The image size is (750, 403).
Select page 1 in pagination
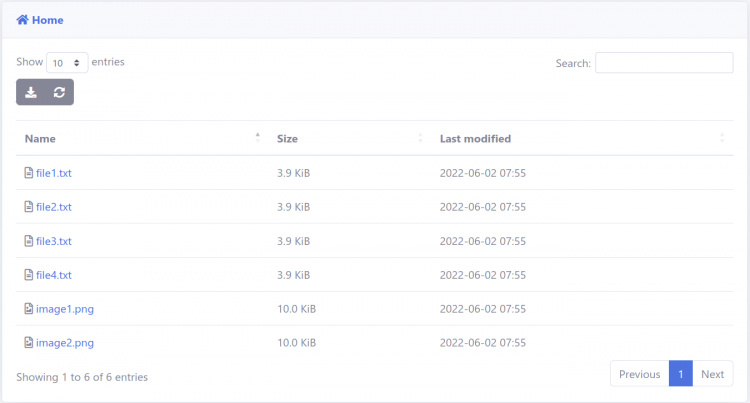click(x=680, y=374)
